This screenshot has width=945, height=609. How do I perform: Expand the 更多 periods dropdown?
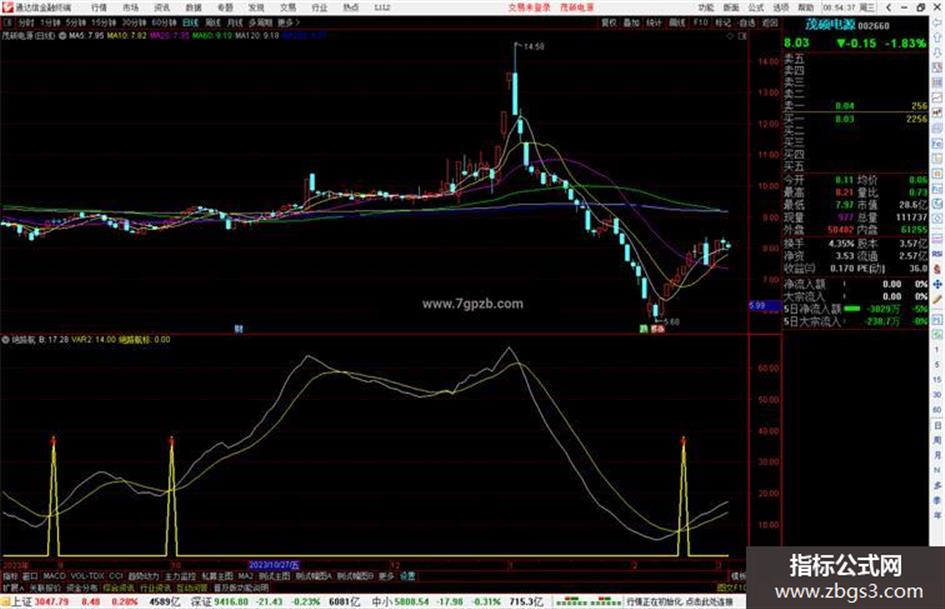(288, 22)
